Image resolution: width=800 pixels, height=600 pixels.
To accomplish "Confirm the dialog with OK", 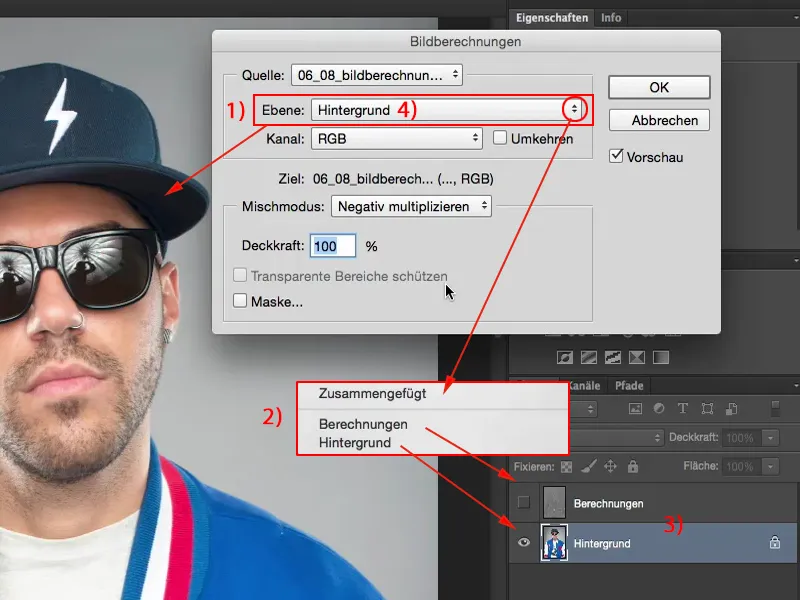I will [659, 87].
